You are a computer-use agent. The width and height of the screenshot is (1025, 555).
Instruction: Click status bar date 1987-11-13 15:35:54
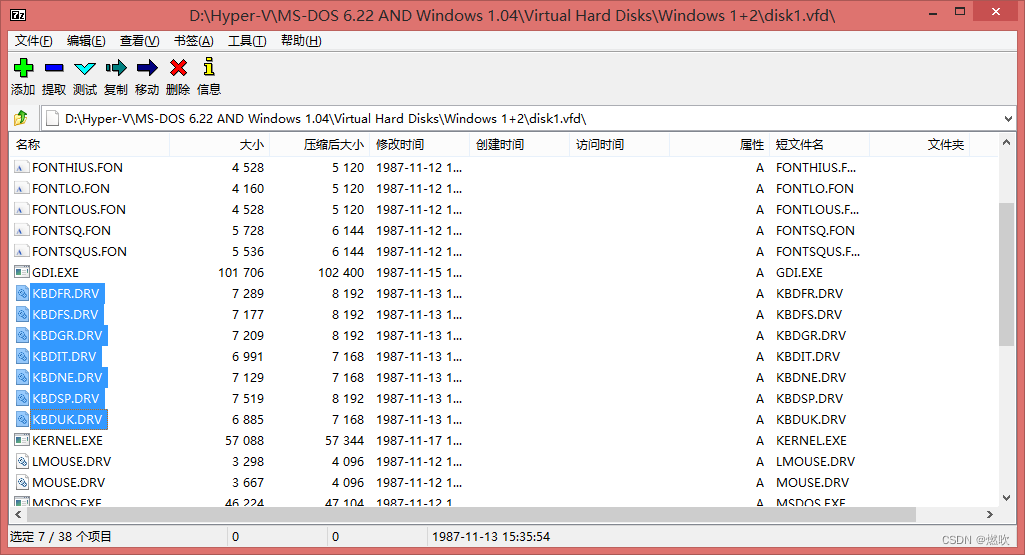coord(491,537)
